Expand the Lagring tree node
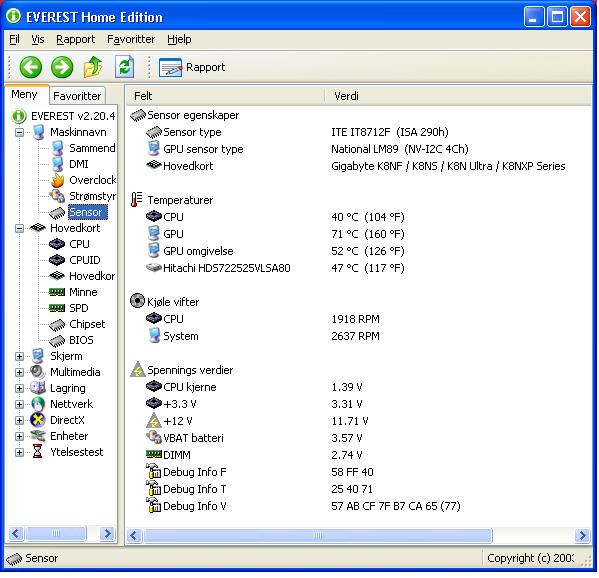 19,389
